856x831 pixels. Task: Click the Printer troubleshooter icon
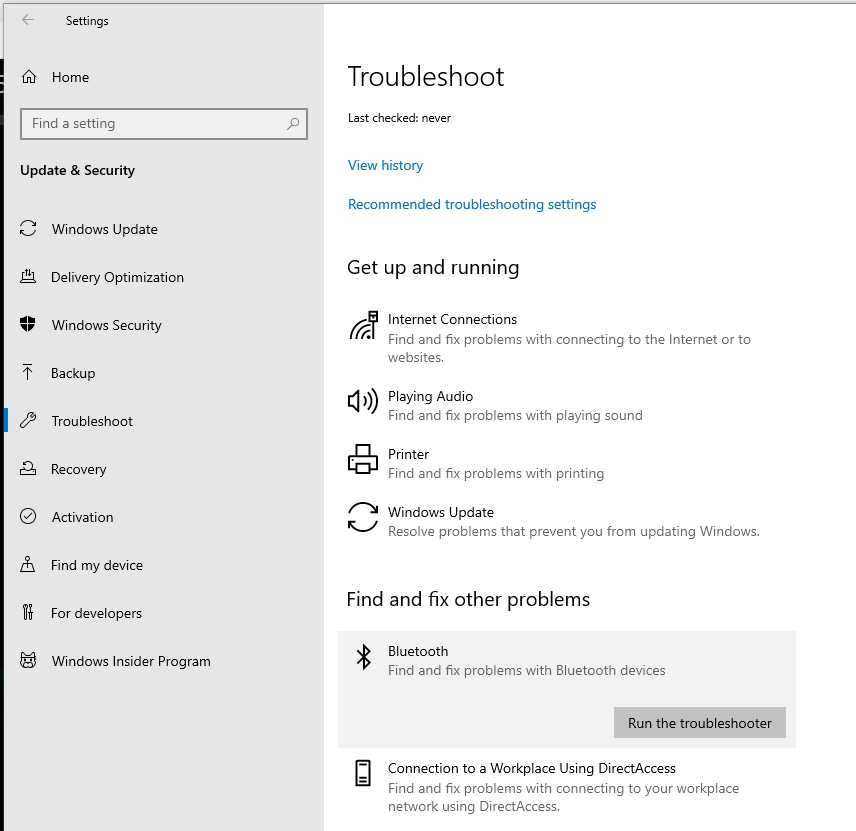pos(362,460)
